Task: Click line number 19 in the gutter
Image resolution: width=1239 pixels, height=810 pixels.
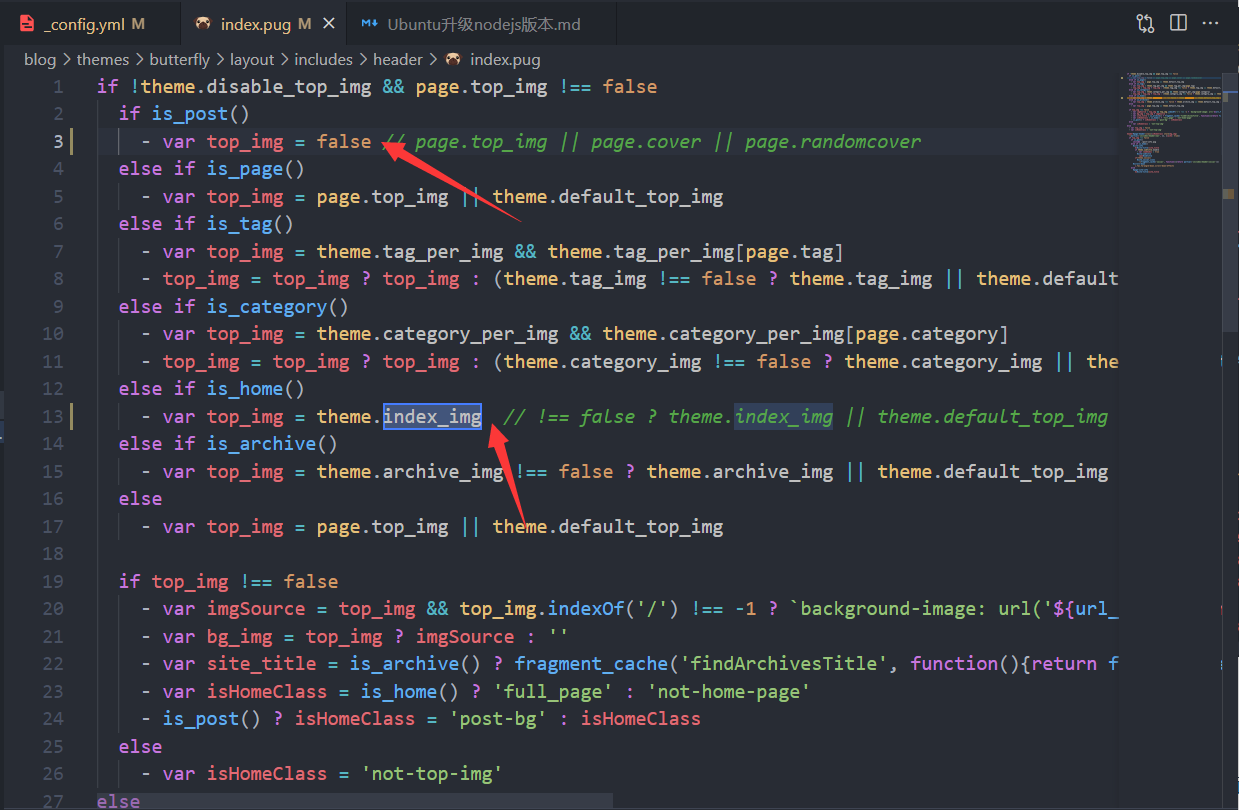Action: 53,581
